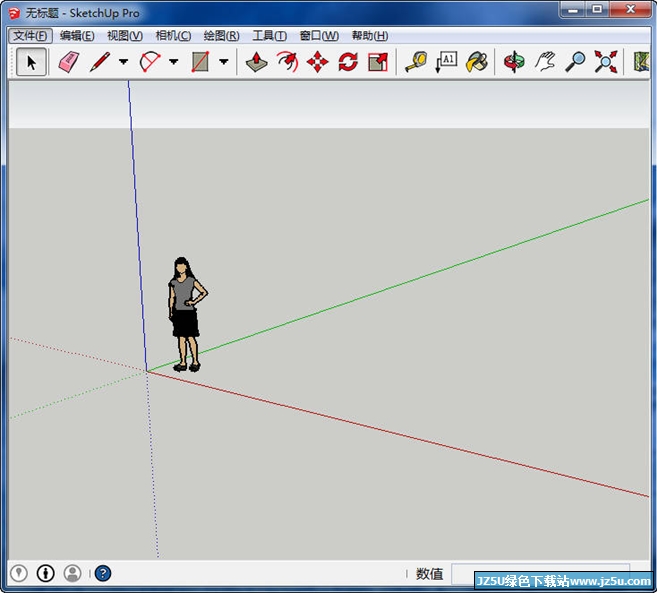Click the user sign-in status icon
Image resolution: width=657 pixels, height=593 pixels.
(x=72, y=573)
